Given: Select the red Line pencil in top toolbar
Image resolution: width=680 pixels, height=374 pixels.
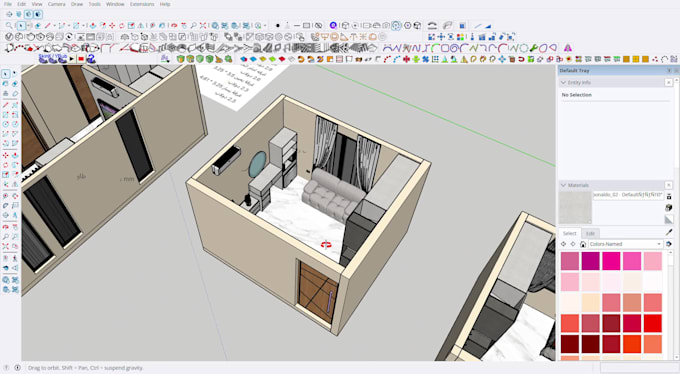Looking at the screenshot, I should pos(47,26).
